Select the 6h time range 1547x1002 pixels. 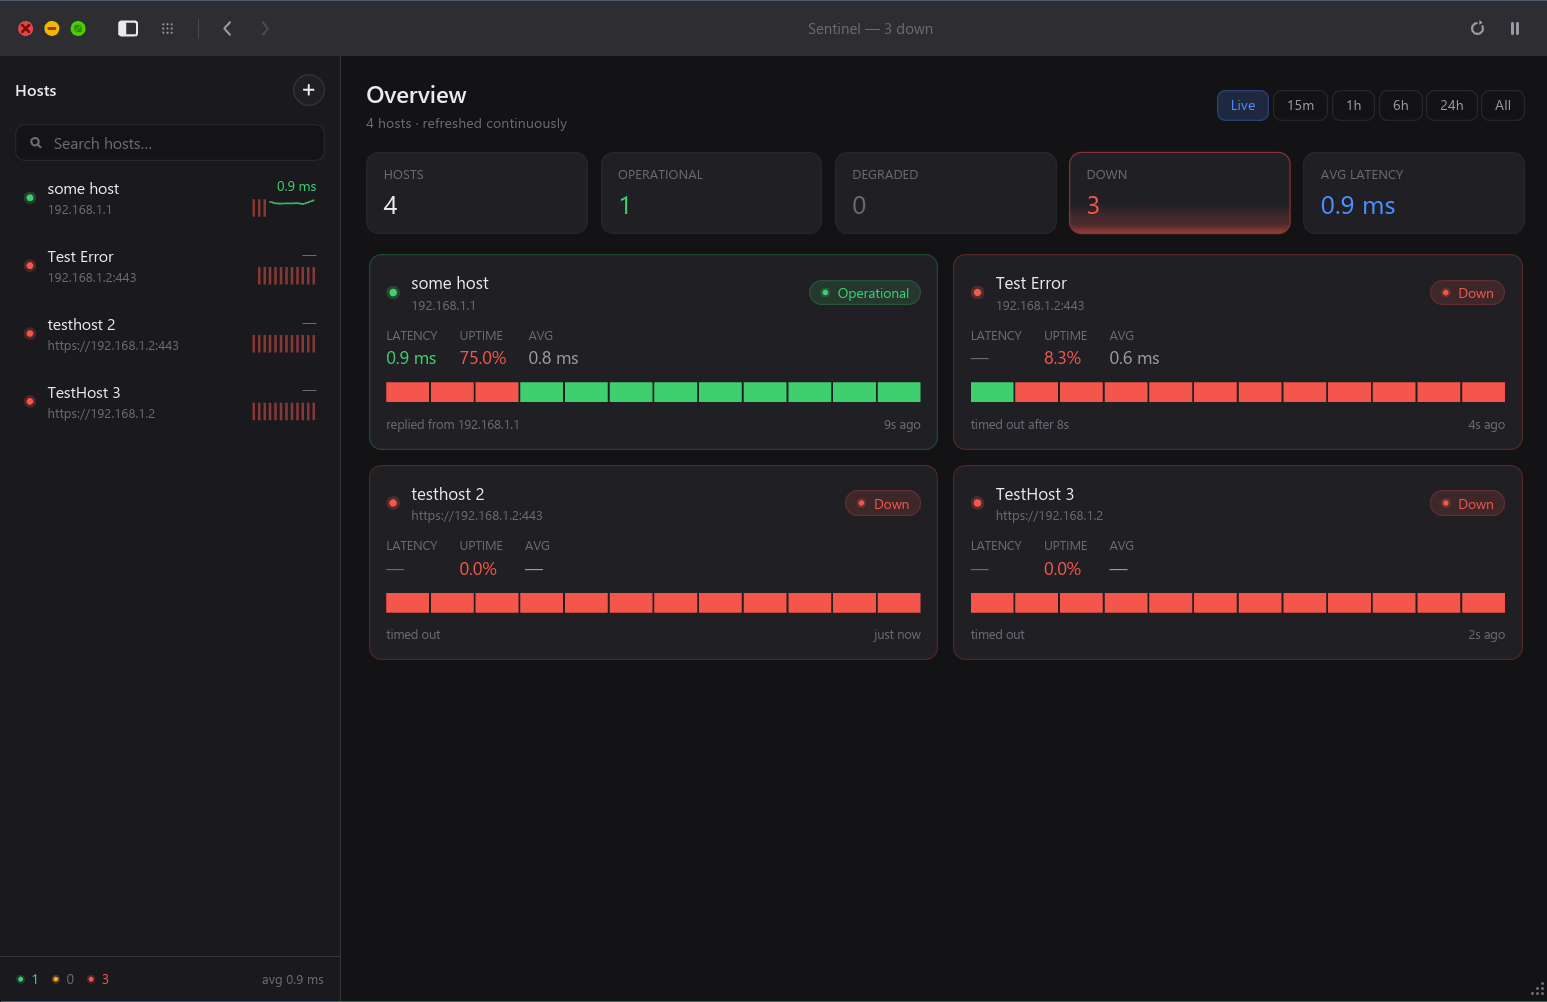1400,105
